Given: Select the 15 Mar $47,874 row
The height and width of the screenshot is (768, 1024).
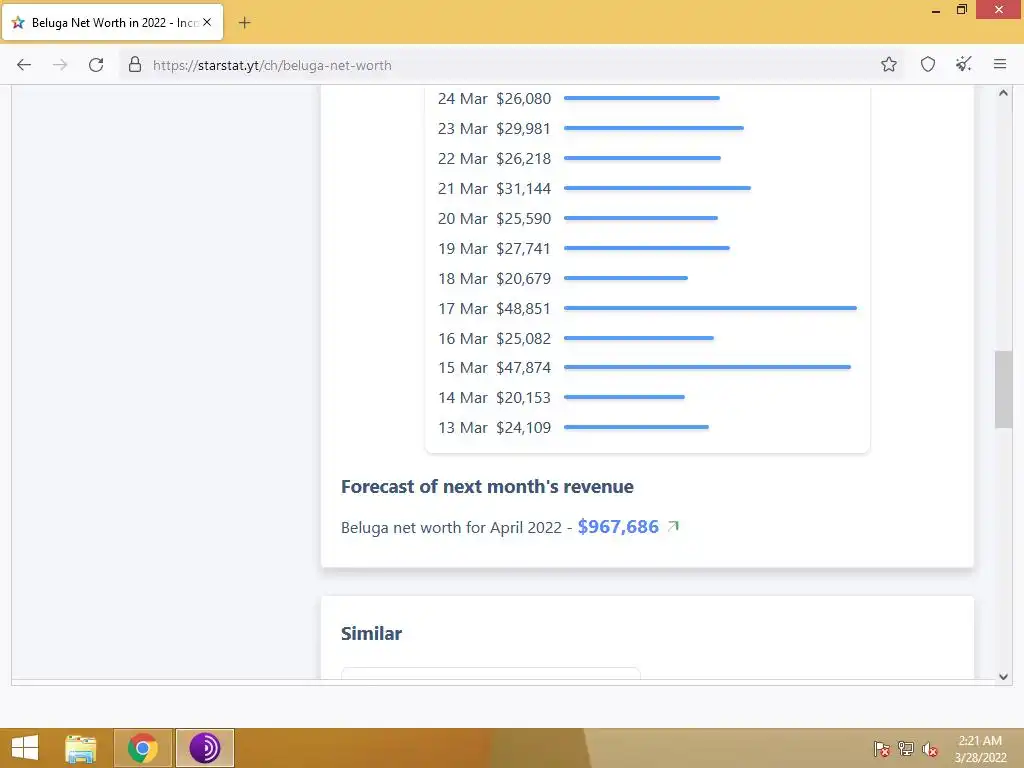Looking at the screenshot, I should pos(647,368).
